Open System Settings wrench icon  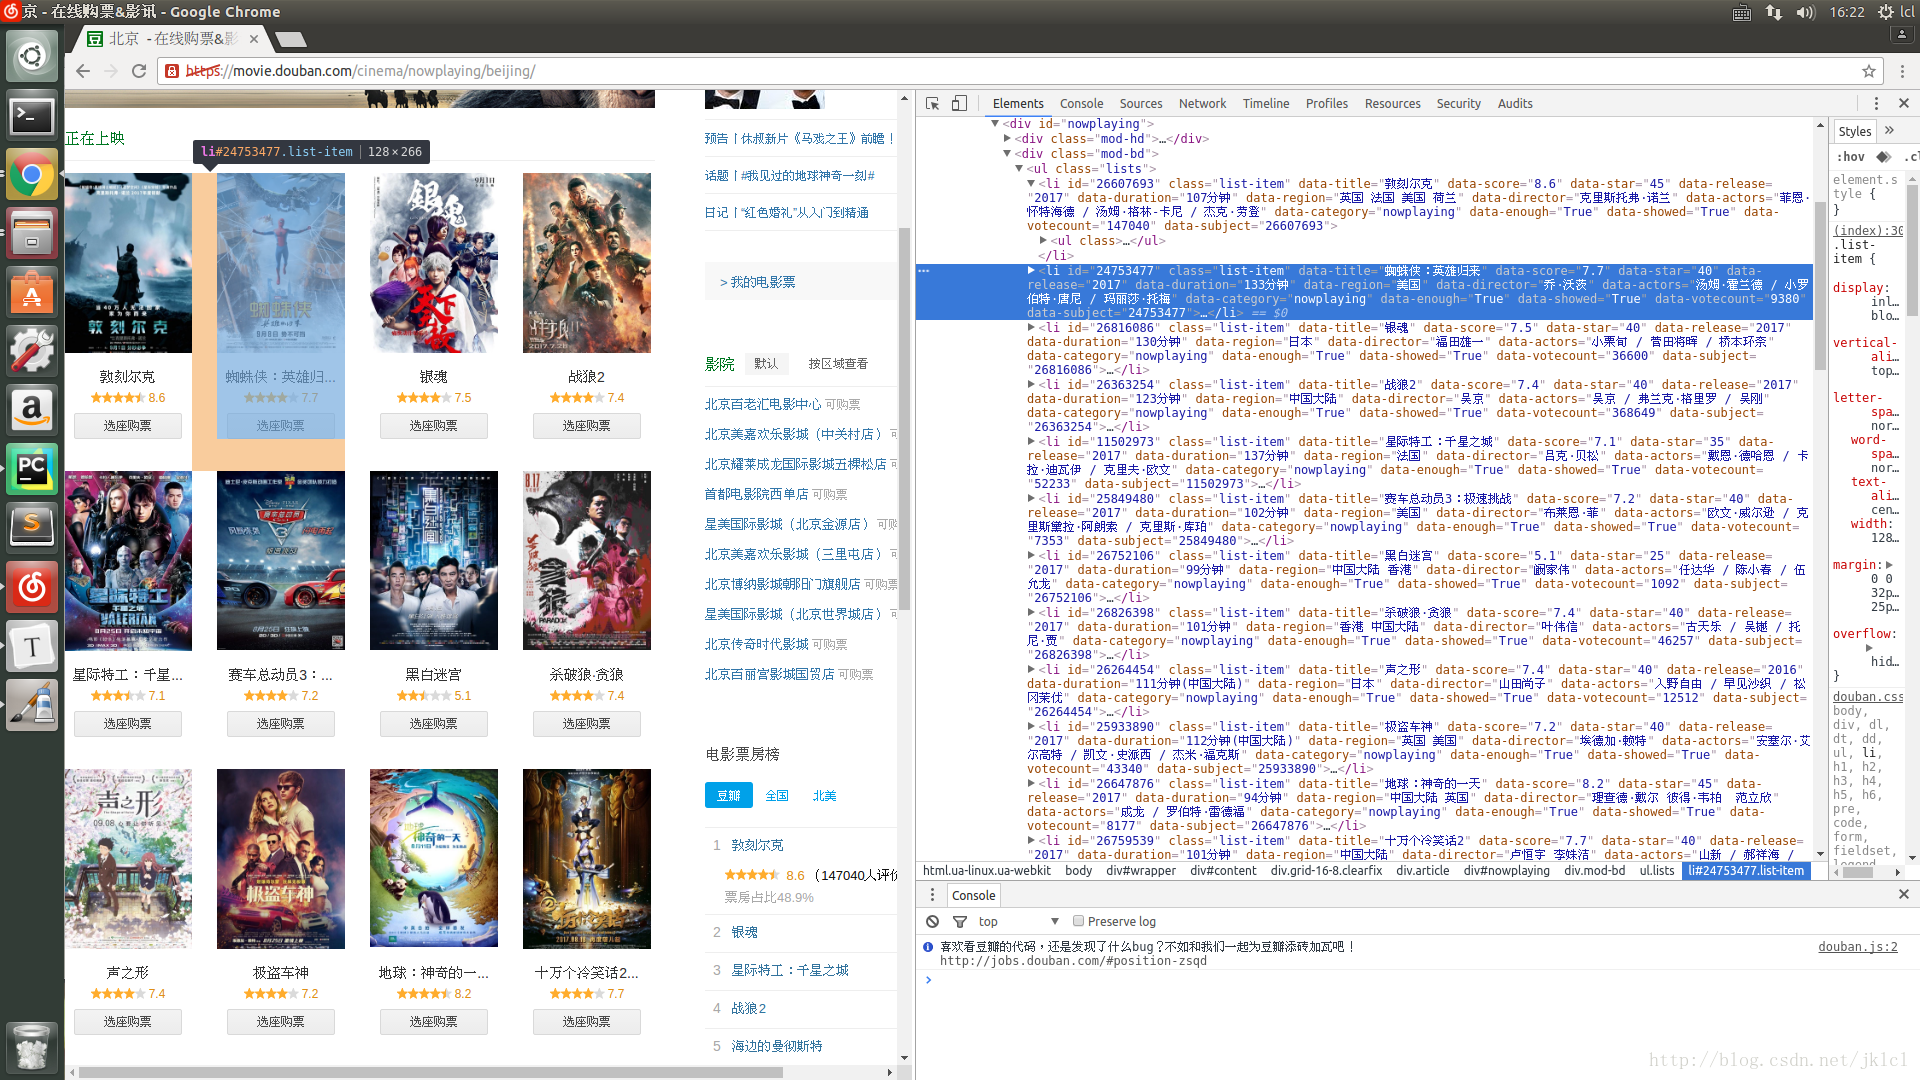pos(32,351)
